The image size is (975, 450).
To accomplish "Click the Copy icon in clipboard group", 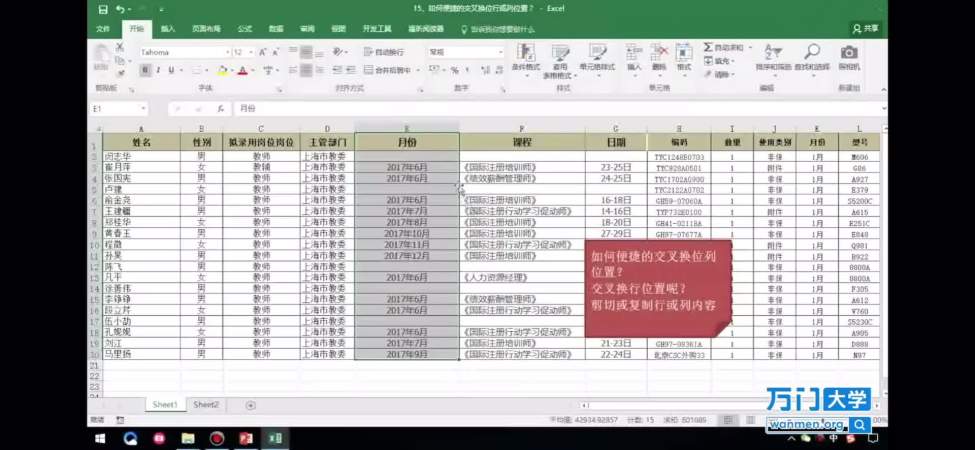I will 120,60.
